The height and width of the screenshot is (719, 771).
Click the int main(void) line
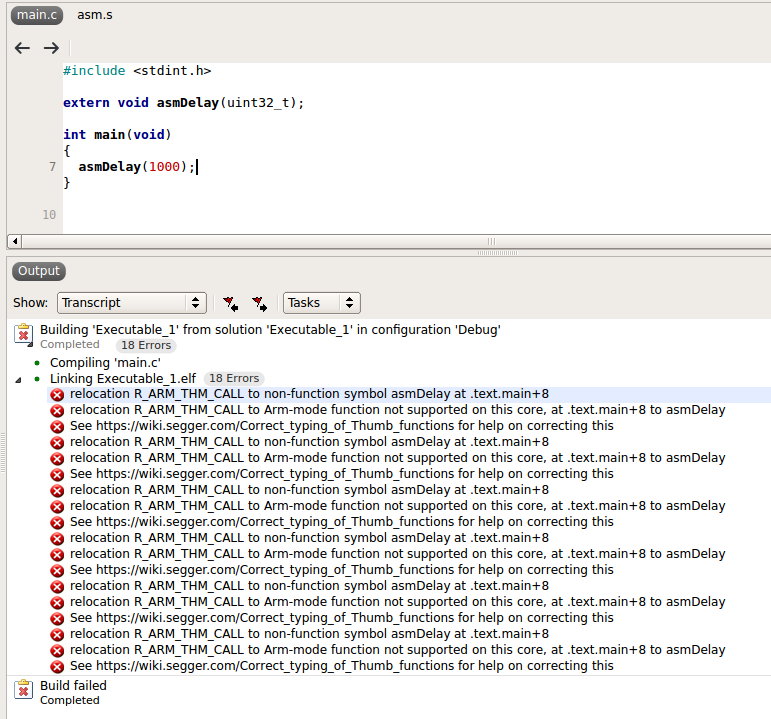(117, 135)
